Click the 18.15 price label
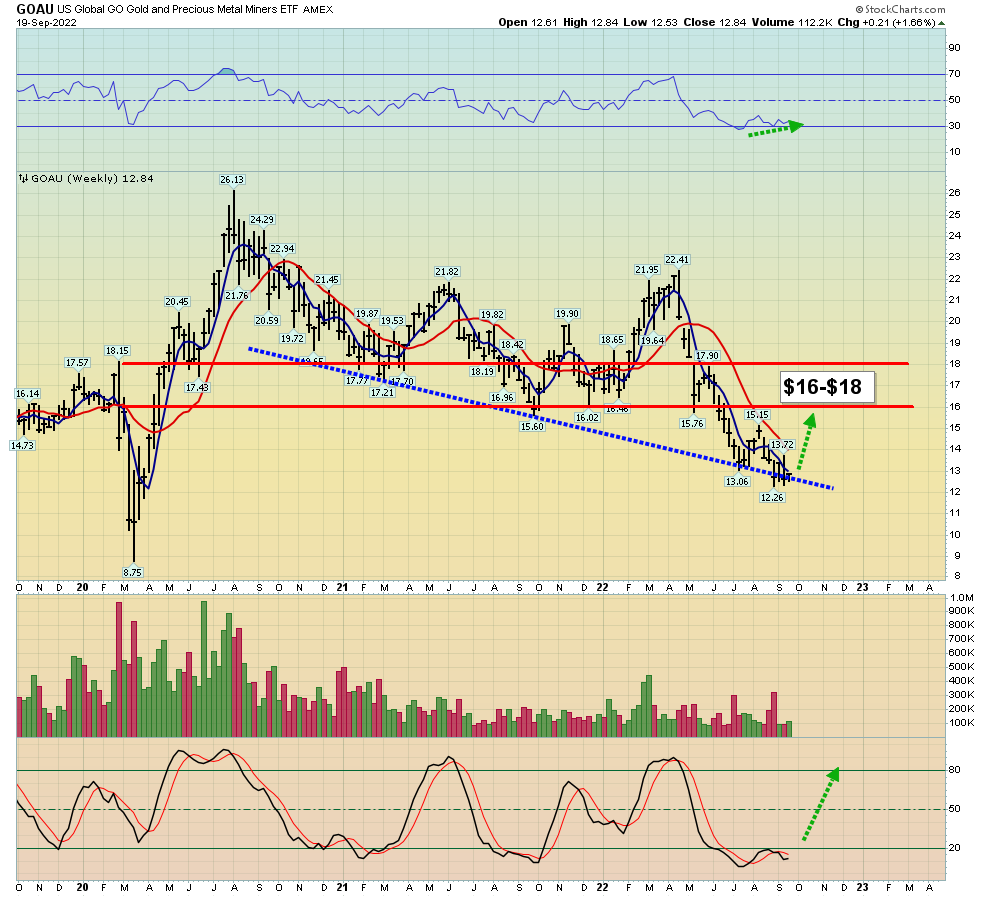The width and height of the screenshot is (990, 897). (x=117, y=350)
